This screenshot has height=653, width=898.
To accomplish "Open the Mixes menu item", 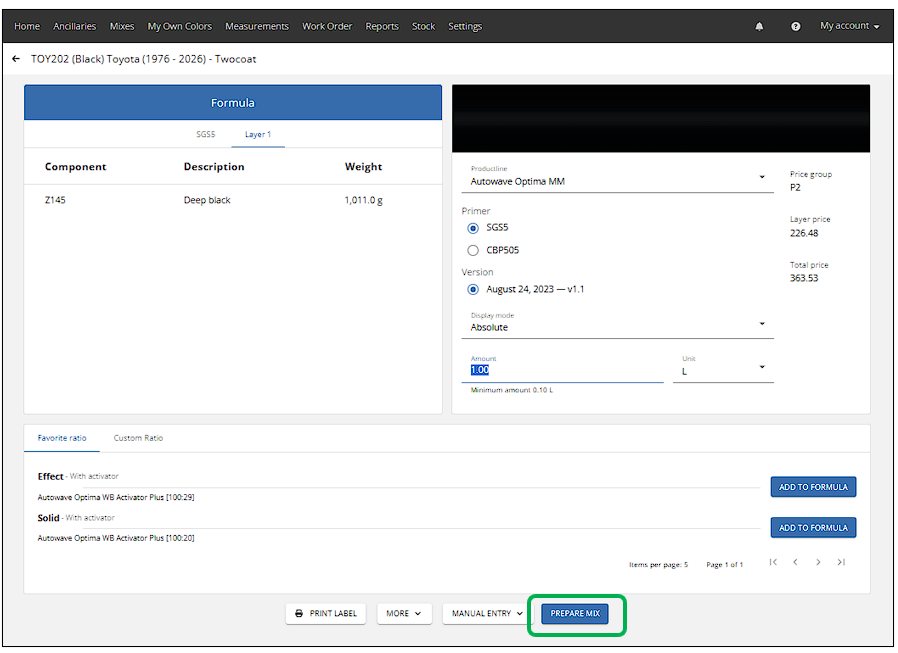I will pyautogui.click(x=122, y=26).
